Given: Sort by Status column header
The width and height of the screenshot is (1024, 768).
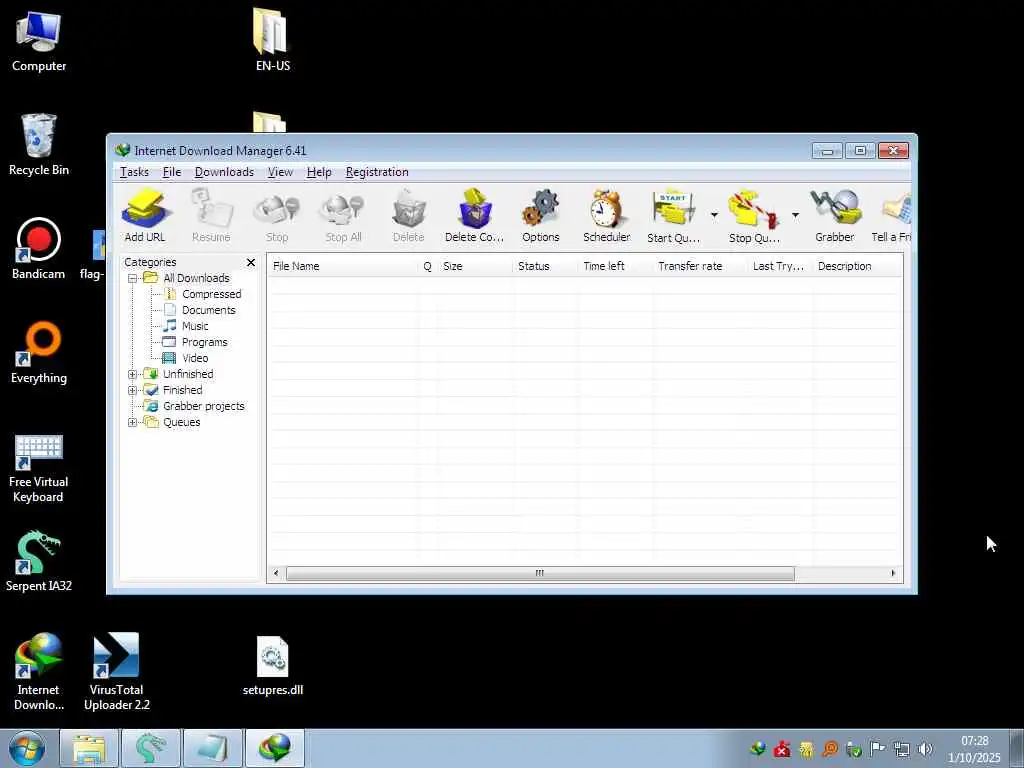Looking at the screenshot, I should 545,266.
